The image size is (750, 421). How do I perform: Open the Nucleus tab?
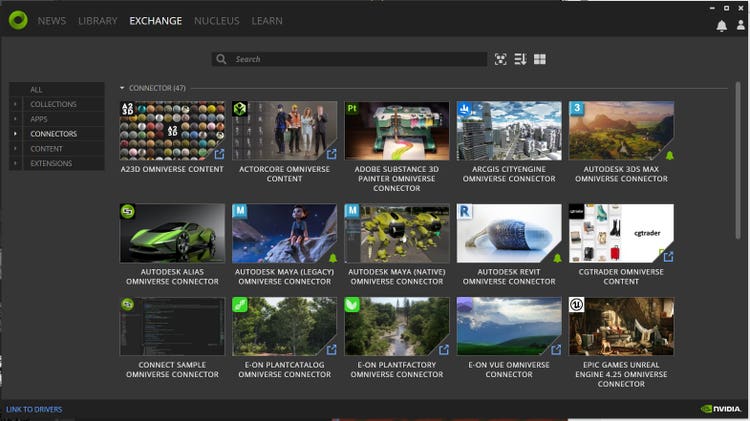pos(217,21)
